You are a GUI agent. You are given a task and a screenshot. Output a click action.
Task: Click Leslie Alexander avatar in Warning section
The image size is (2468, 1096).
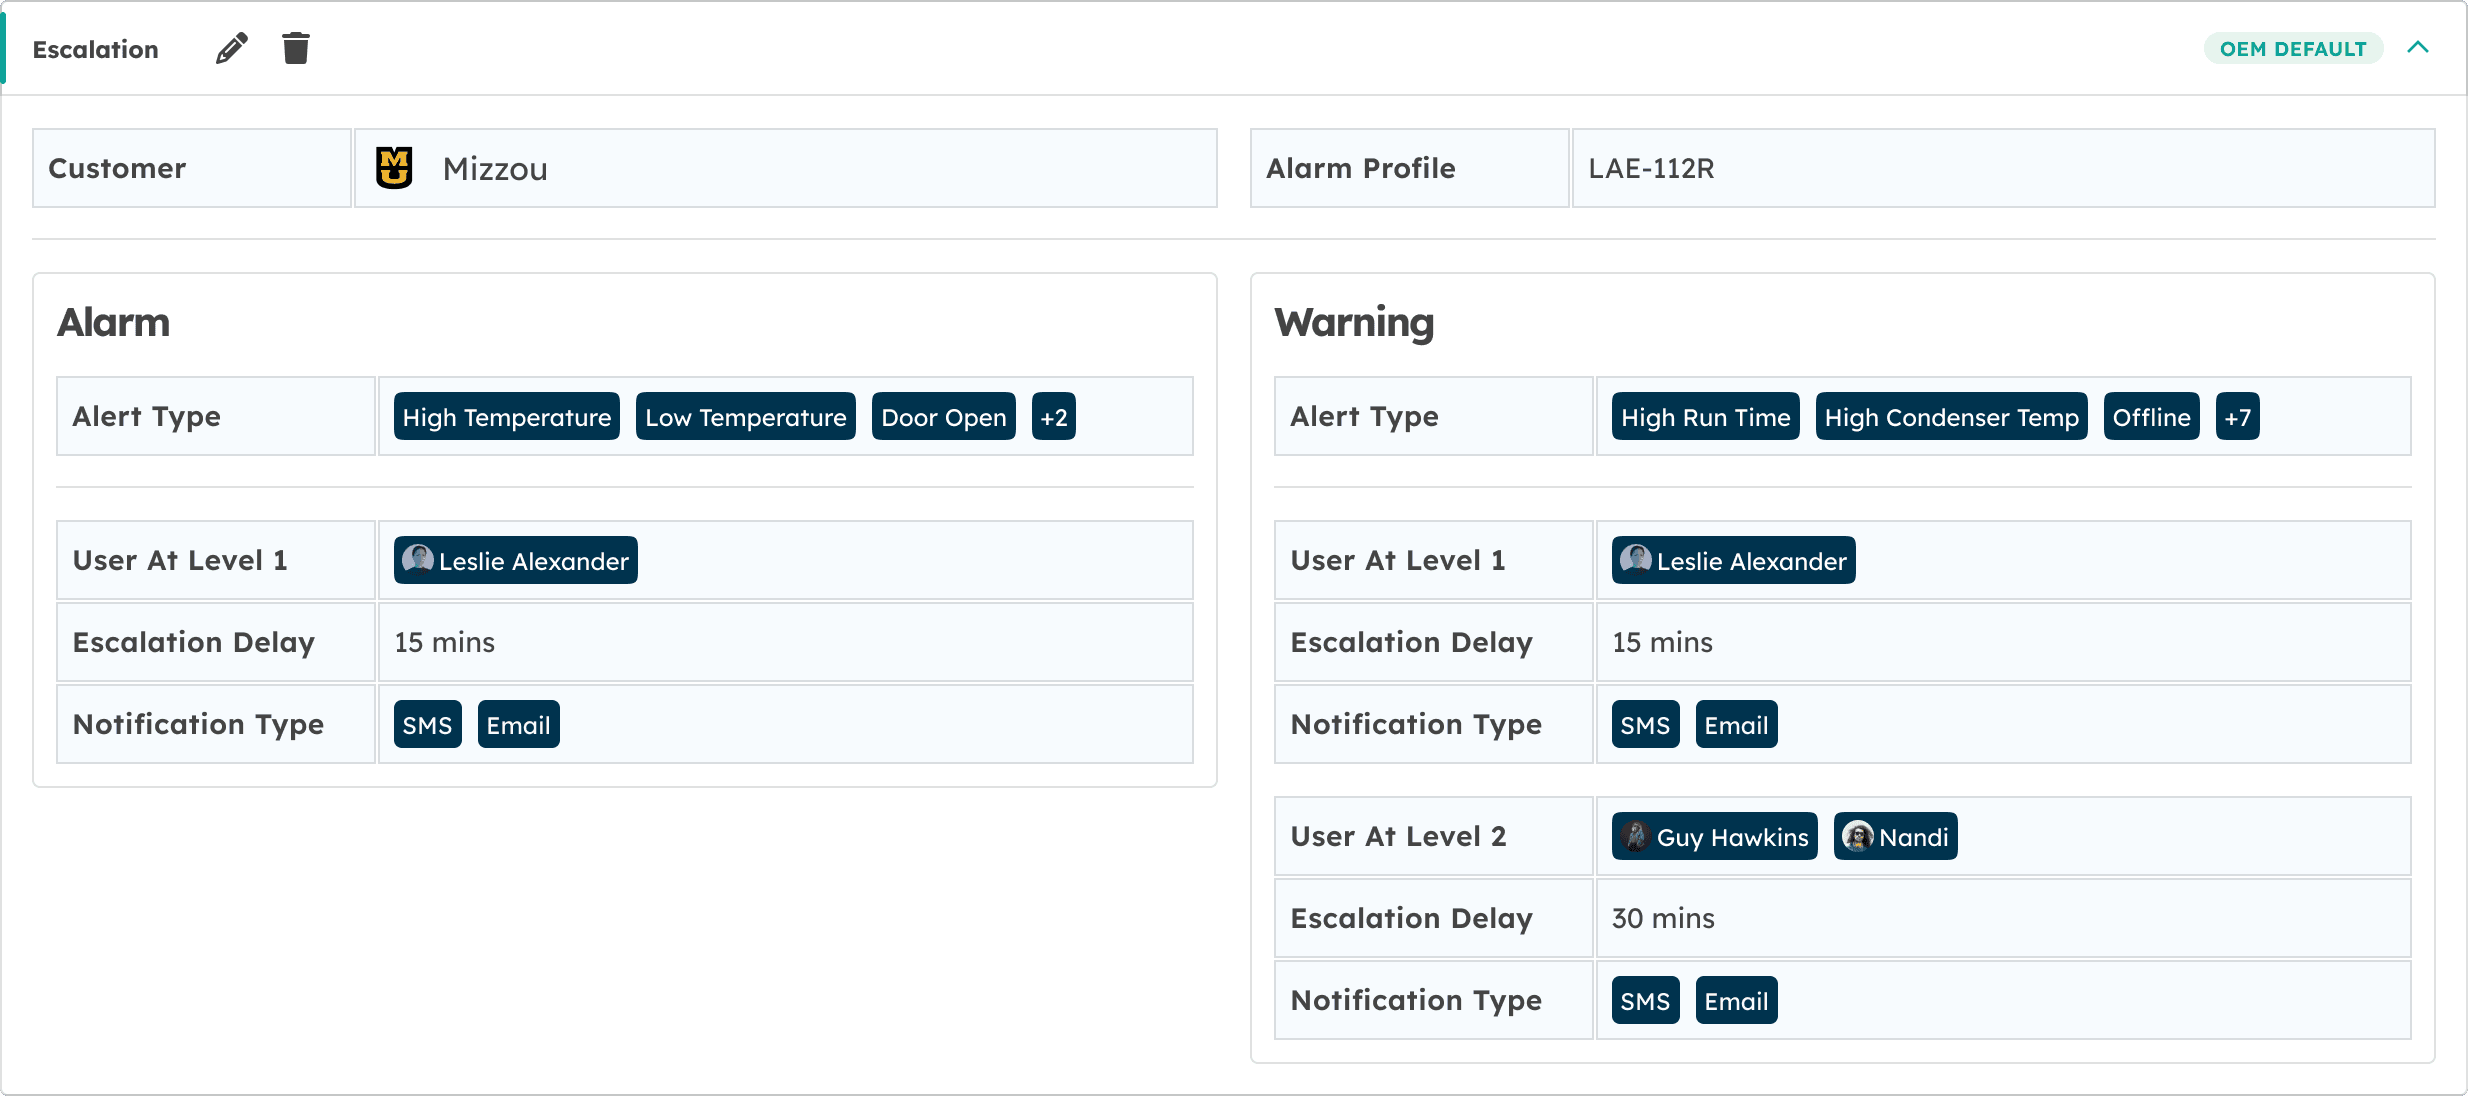(x=1635, y=559)
